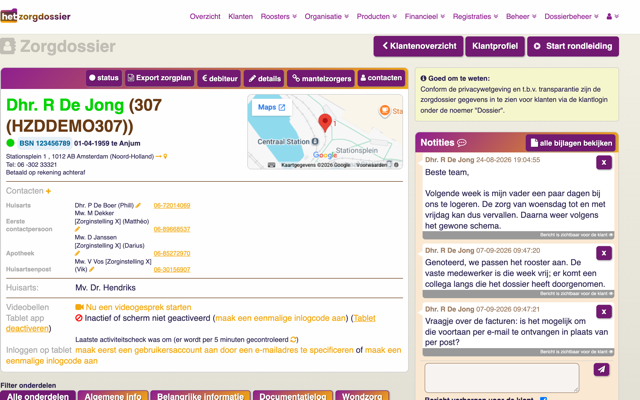Viewport: 640px width, 400px height.
Task: Refresh the tablet activity check
Action: (x=293, y=340)
